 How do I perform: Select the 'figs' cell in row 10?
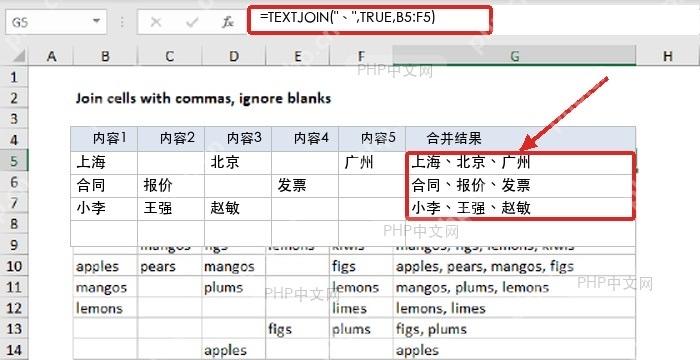coord(361,267)
